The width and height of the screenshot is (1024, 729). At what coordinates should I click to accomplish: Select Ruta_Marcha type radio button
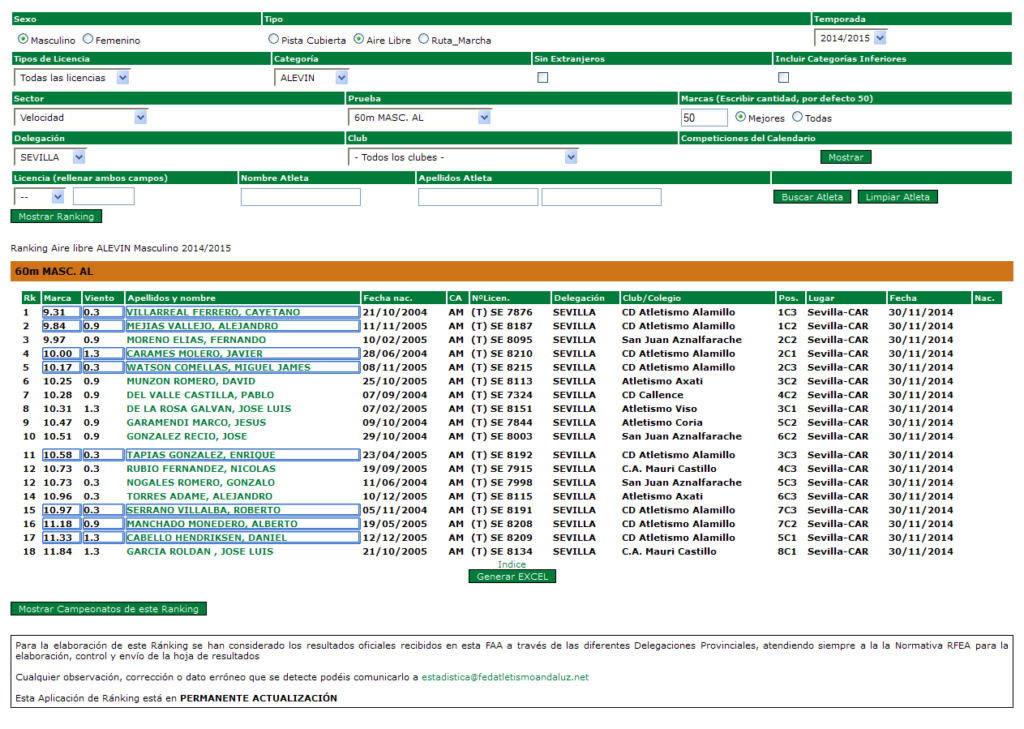pyautogui.click(x=424, y=40)
